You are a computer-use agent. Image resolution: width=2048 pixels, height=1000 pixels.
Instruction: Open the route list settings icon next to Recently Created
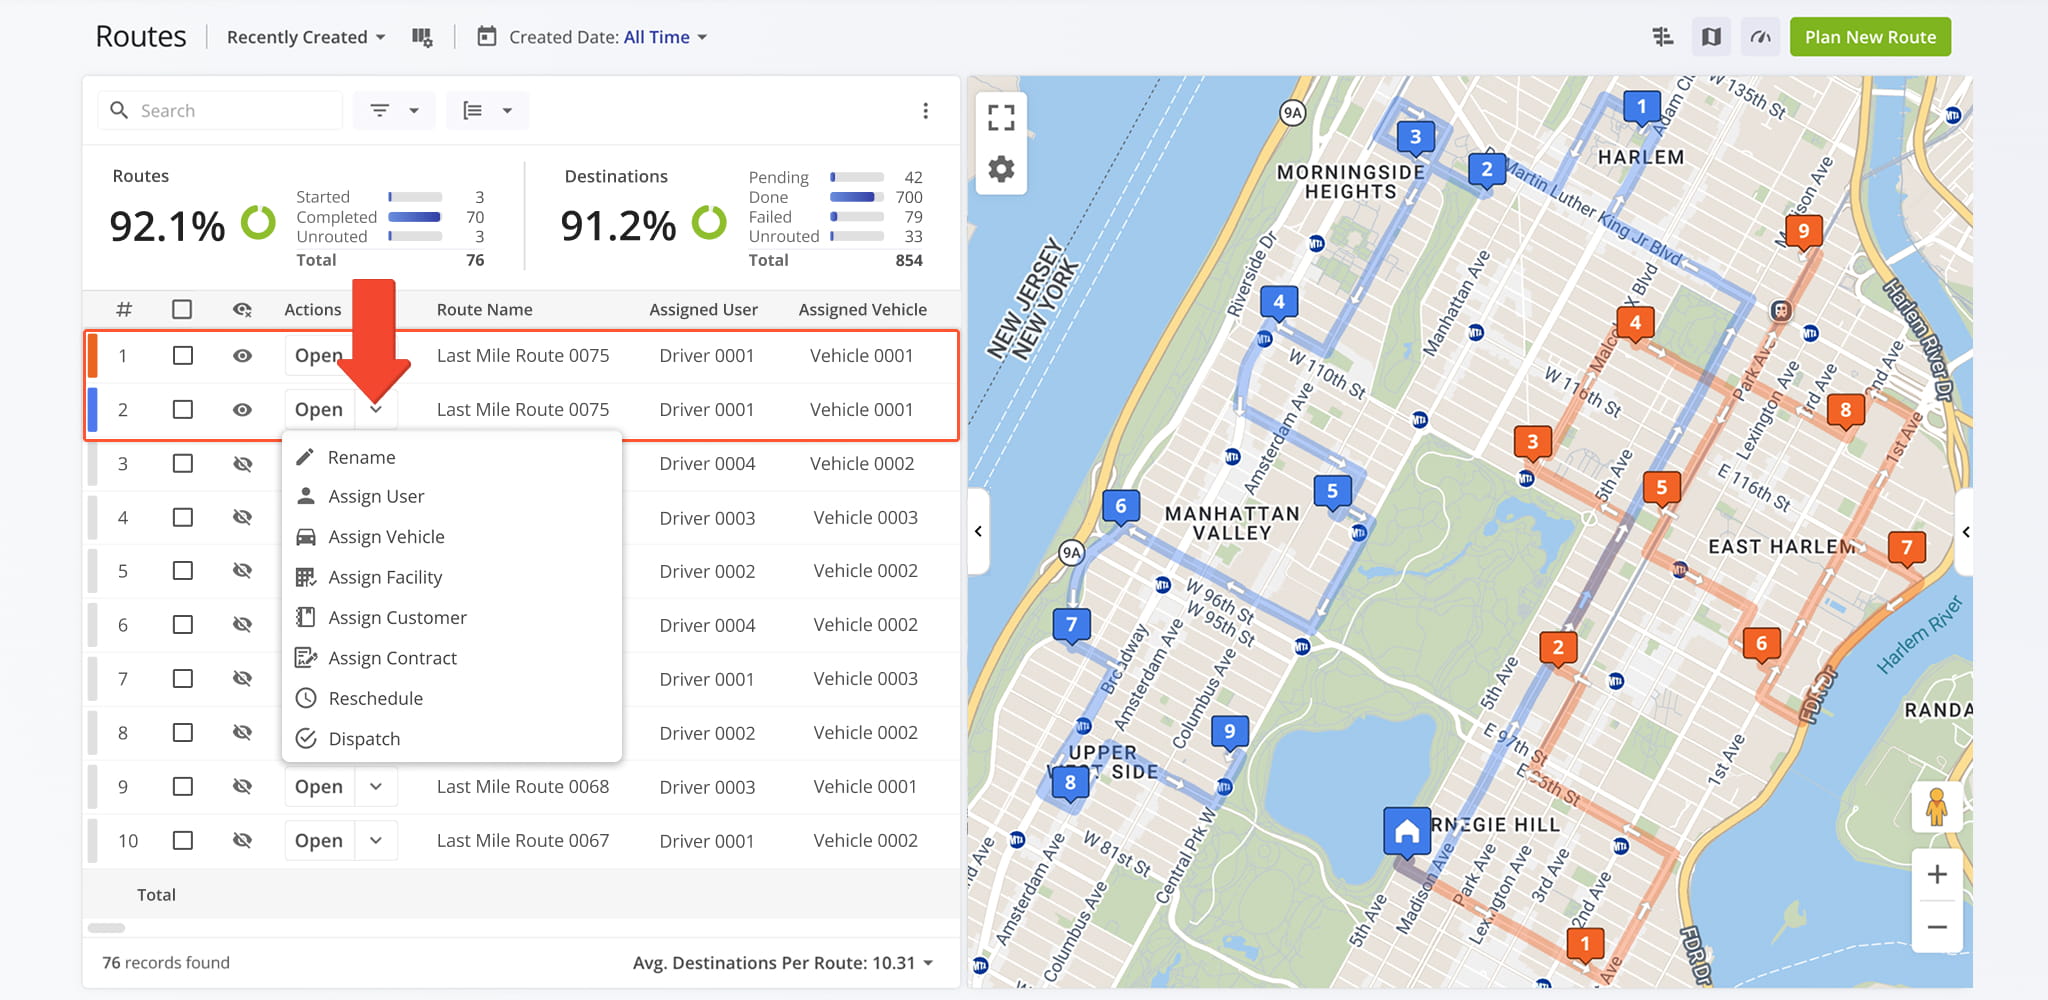(422, 36)
